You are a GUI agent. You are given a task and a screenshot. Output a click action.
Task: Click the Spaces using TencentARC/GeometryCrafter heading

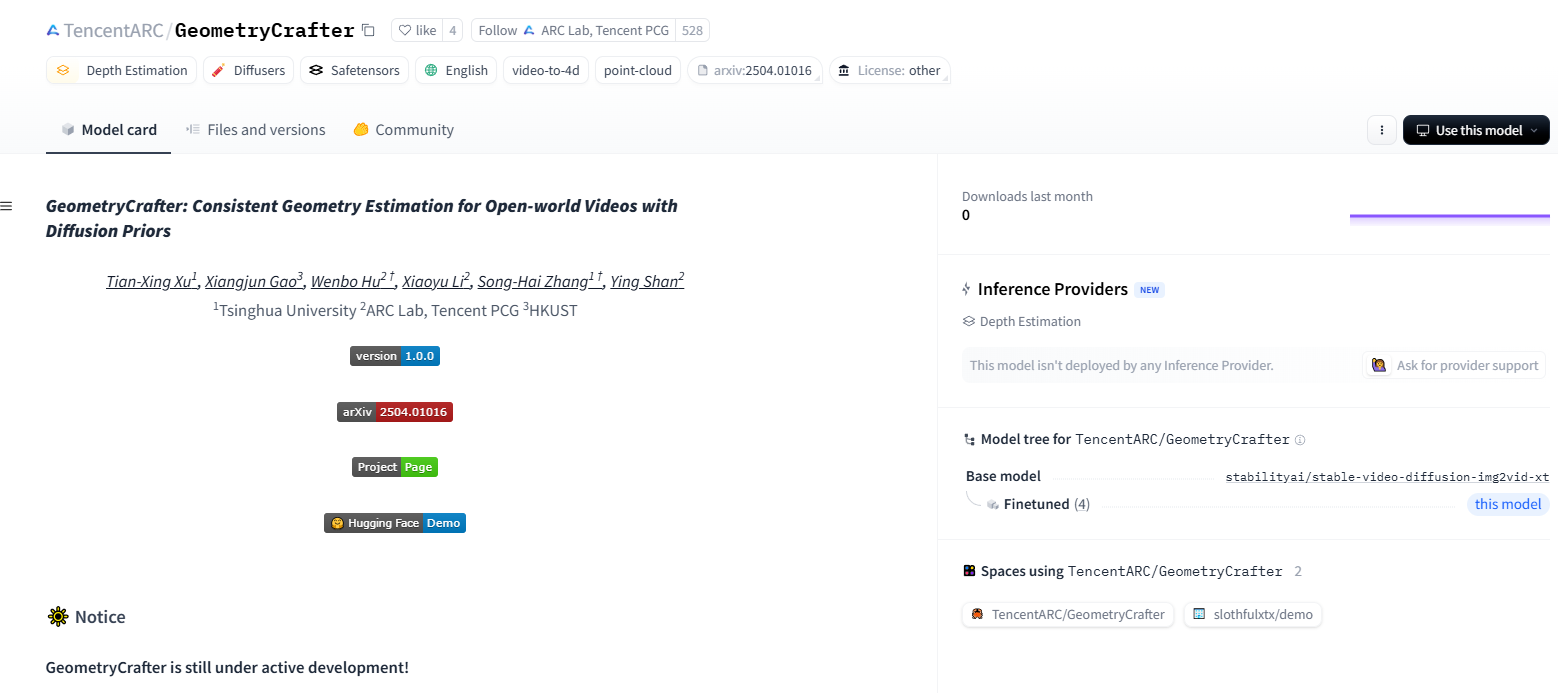pos(1132,571)
